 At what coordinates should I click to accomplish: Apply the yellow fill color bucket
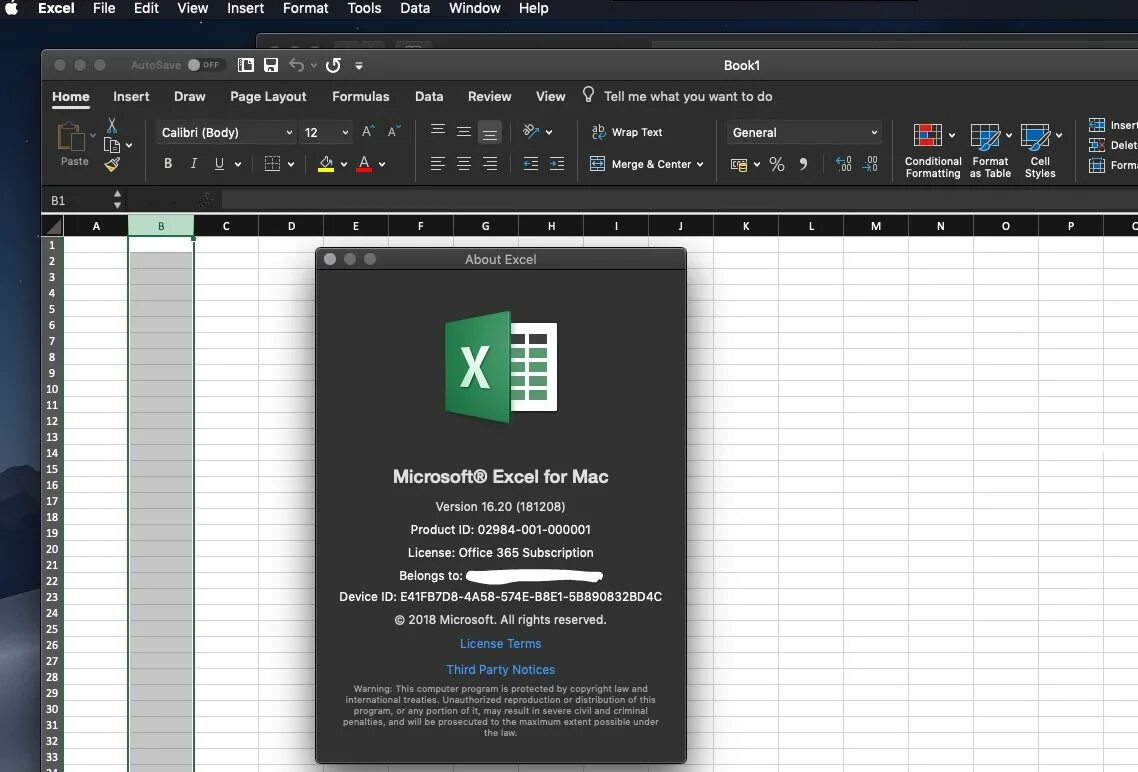point(326,164)
